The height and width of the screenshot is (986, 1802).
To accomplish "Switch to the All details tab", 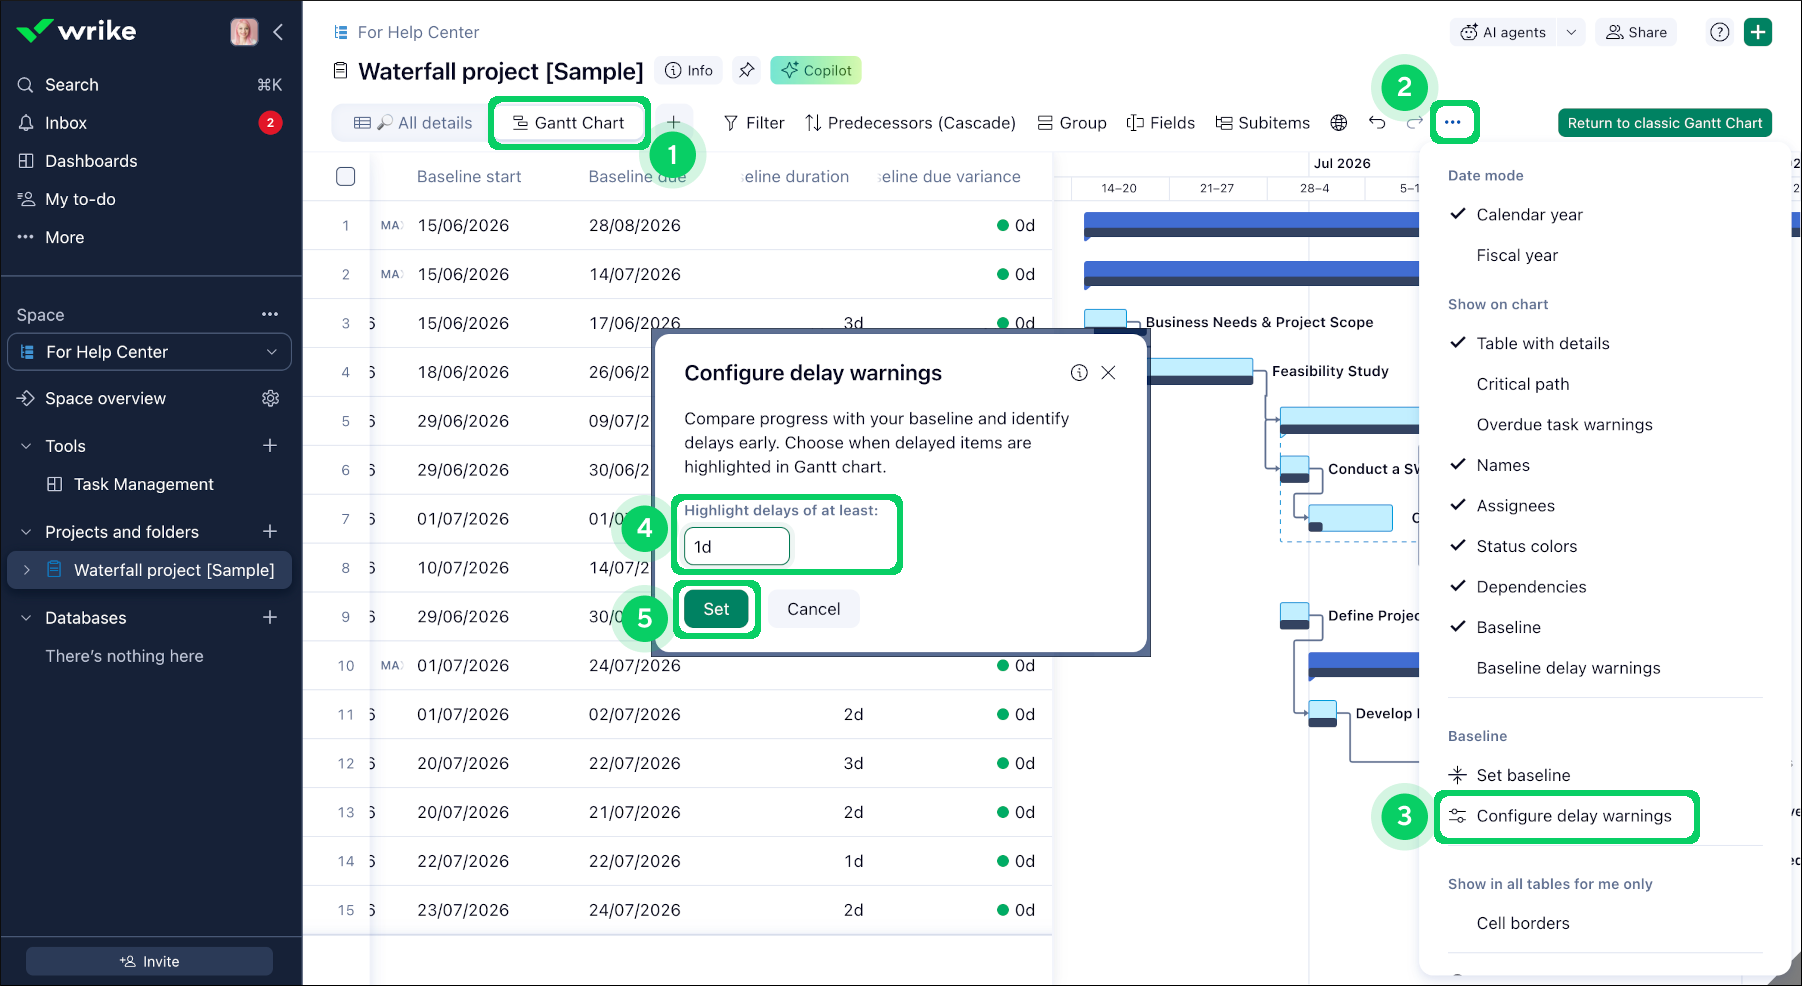I will click(x=413, y=123).
